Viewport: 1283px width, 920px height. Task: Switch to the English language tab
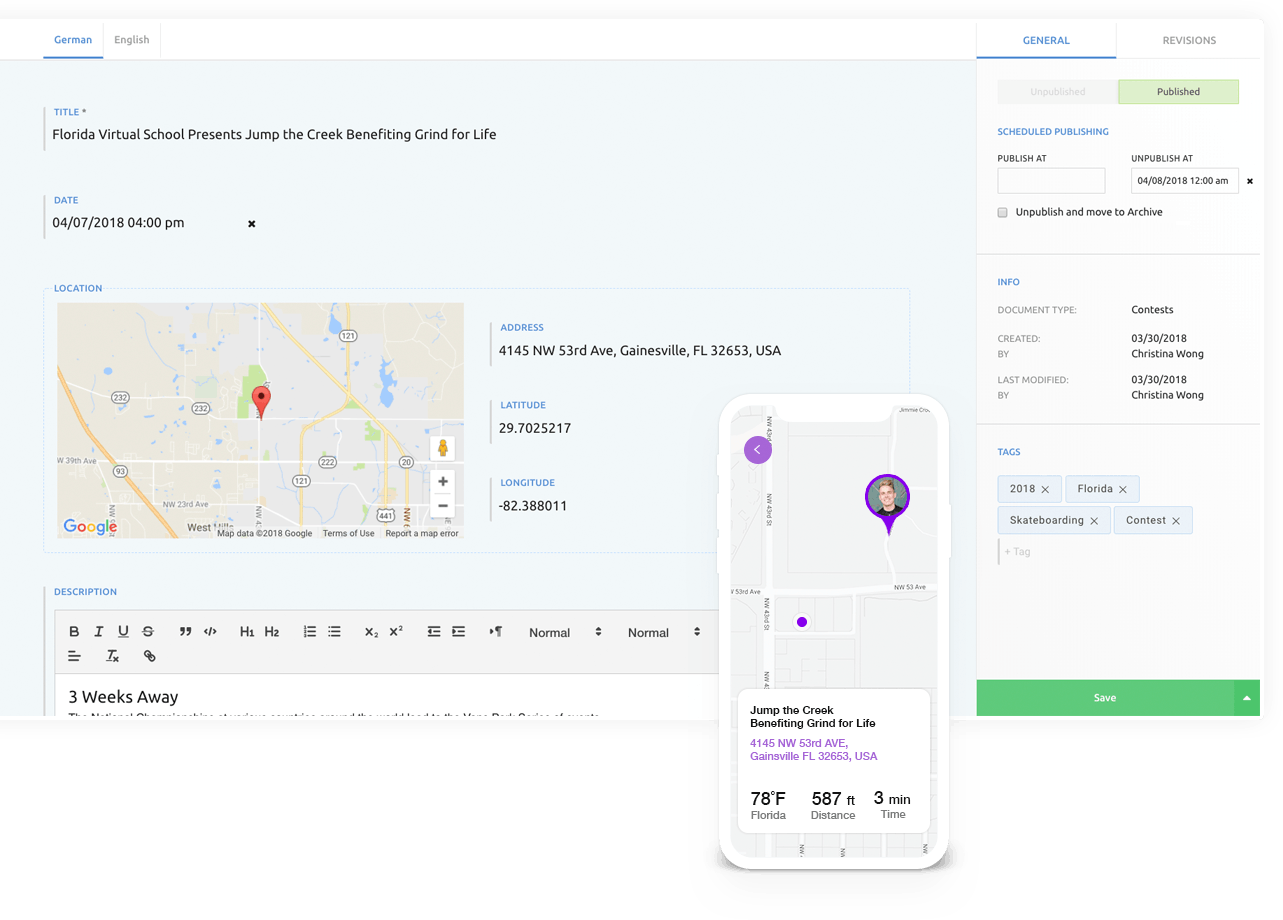pos(131,40)
